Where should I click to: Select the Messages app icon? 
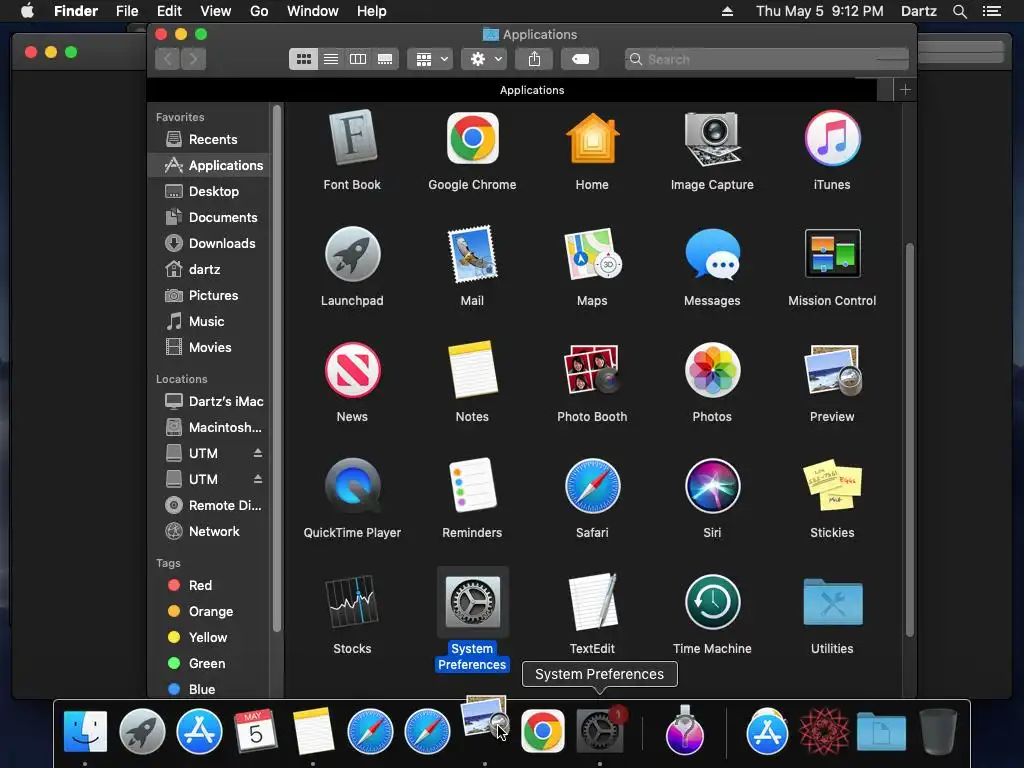pos(712,254)
